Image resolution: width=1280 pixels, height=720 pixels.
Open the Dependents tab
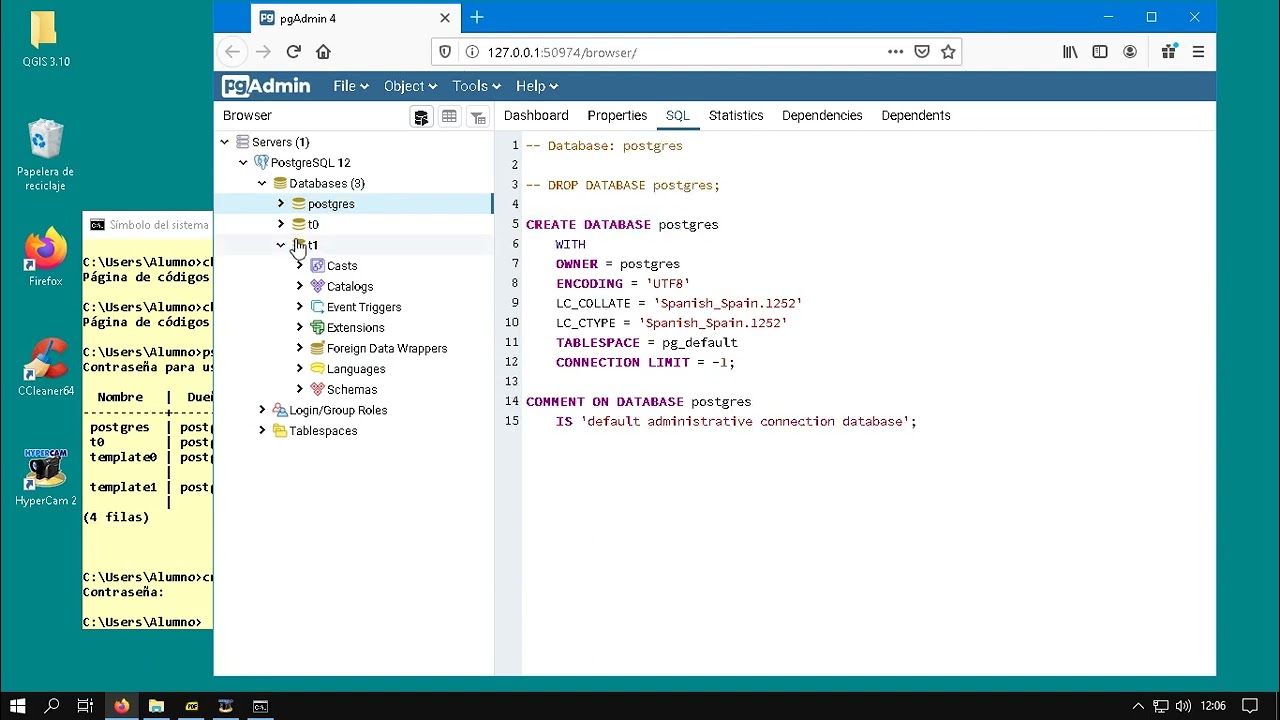coord(916,116)
